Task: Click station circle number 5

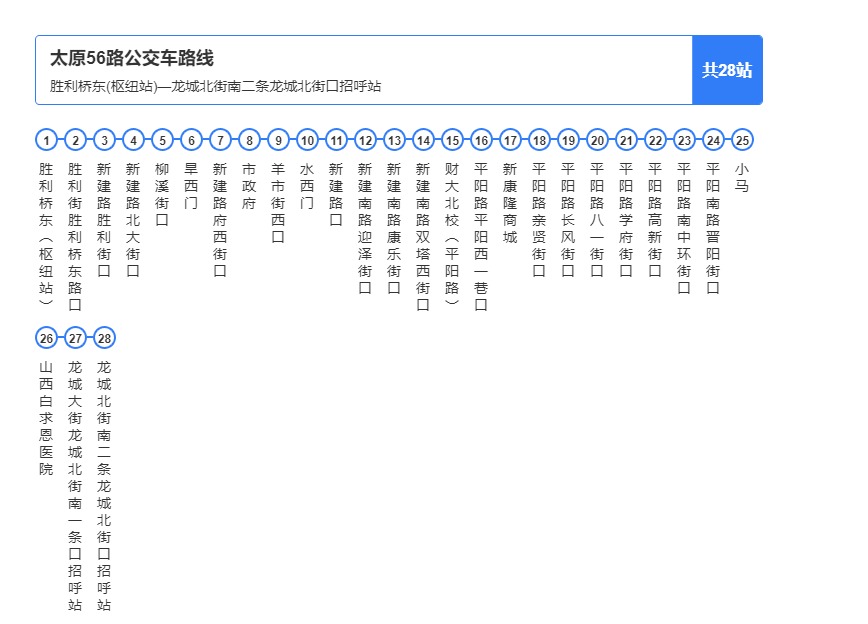Action: point(162,140)
